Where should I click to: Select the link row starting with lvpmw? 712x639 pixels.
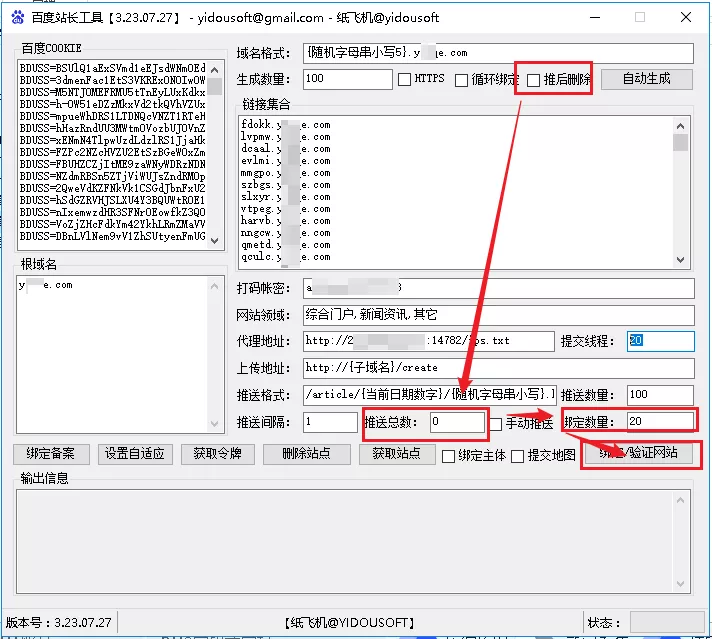286,137
